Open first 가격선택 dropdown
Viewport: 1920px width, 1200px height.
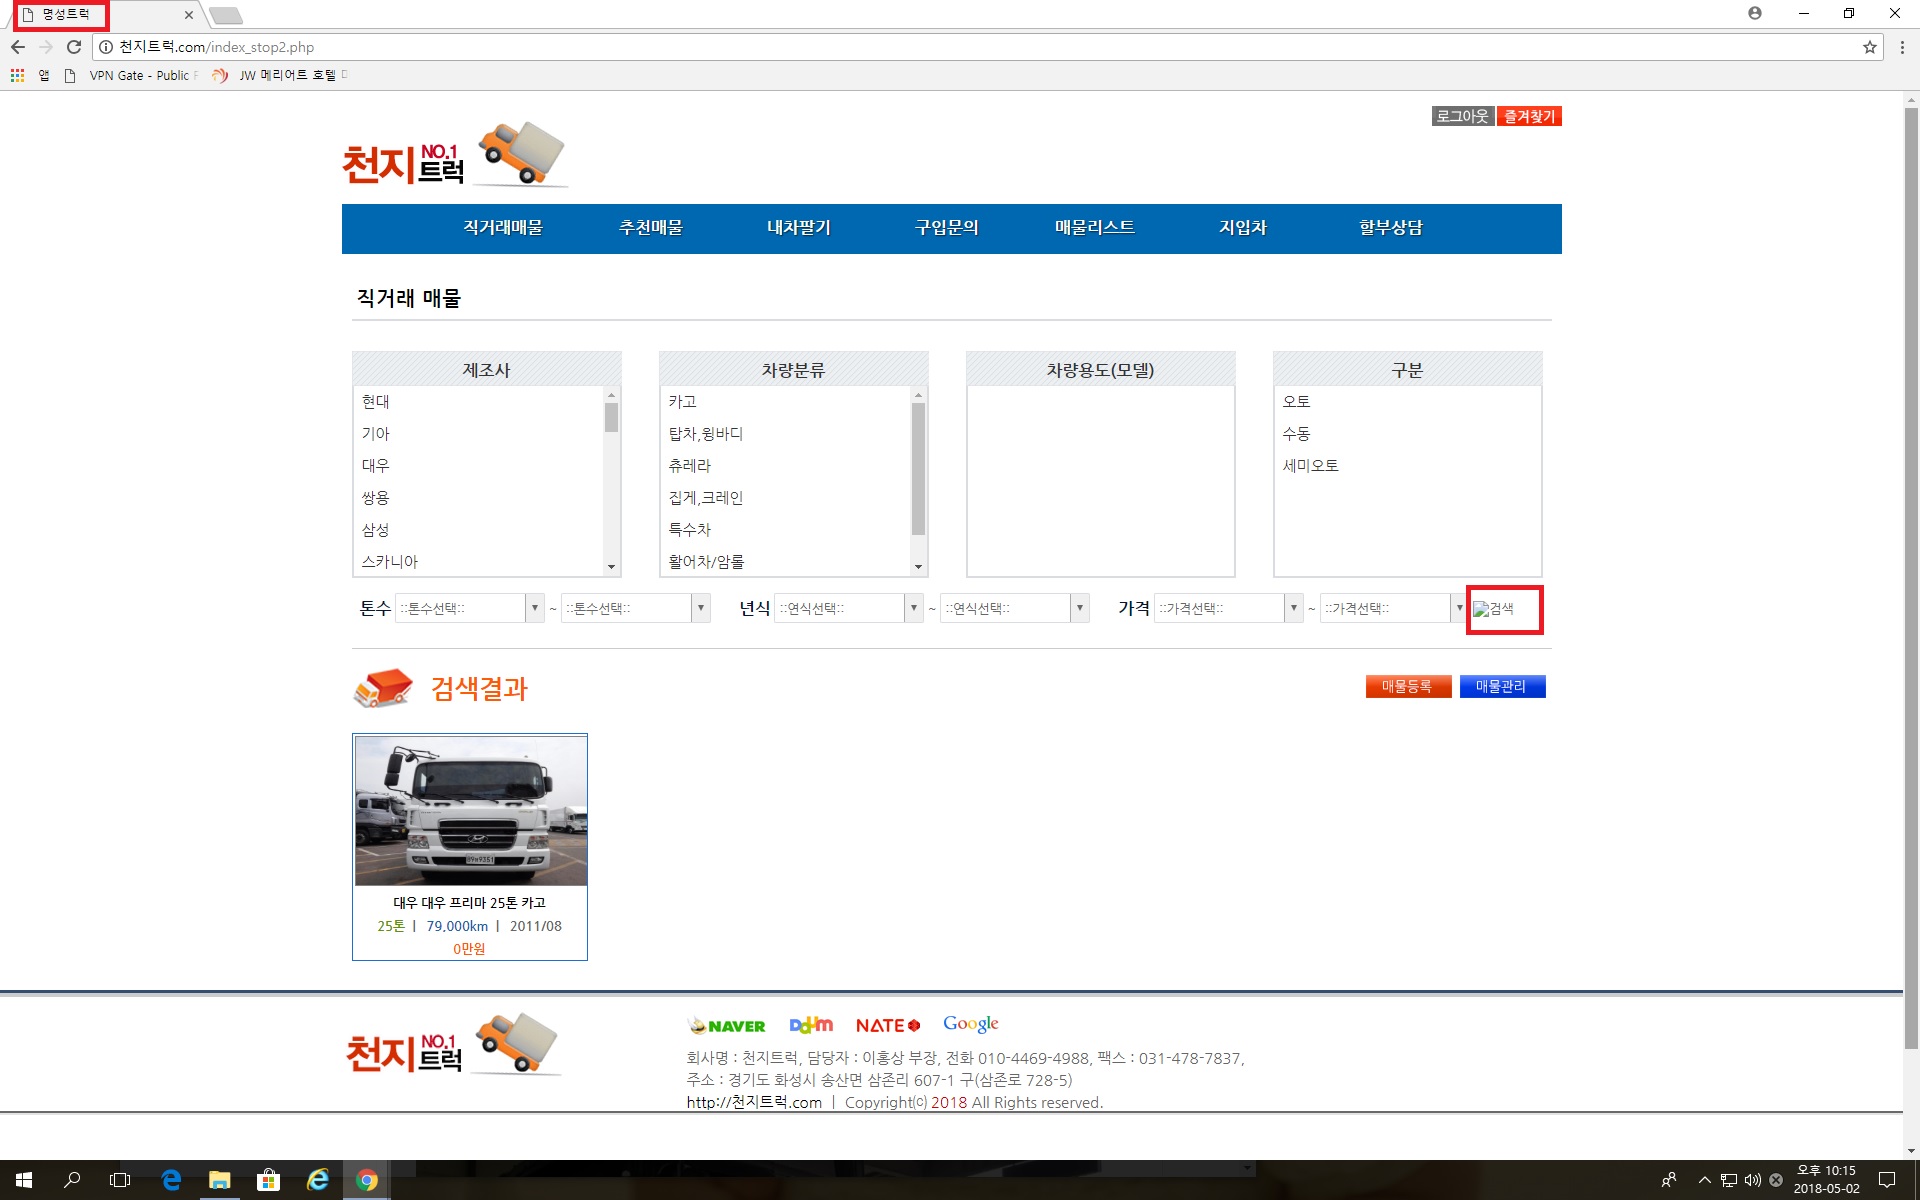coord(1229,608)
